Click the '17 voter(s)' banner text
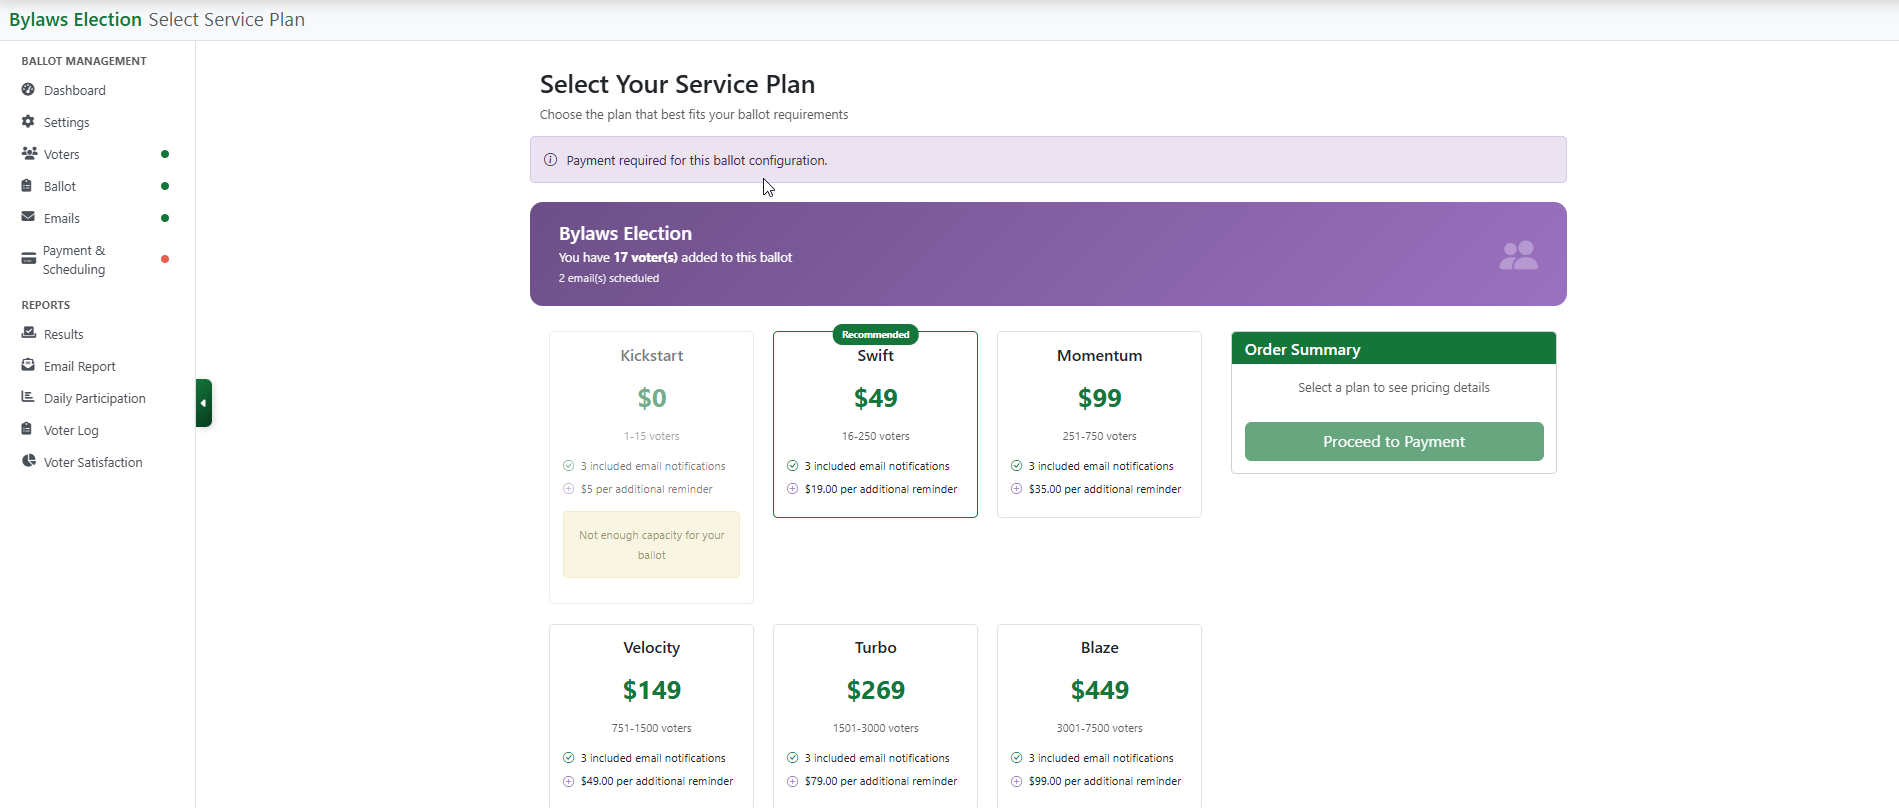The image size is (1899, 808). click(x=645, y=257)
